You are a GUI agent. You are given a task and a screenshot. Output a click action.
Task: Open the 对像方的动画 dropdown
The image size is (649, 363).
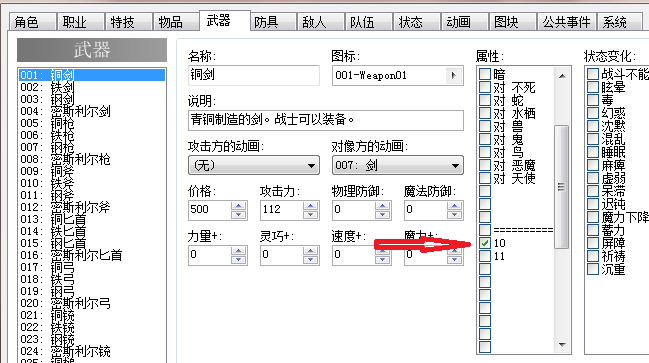[x=398, y=165]
